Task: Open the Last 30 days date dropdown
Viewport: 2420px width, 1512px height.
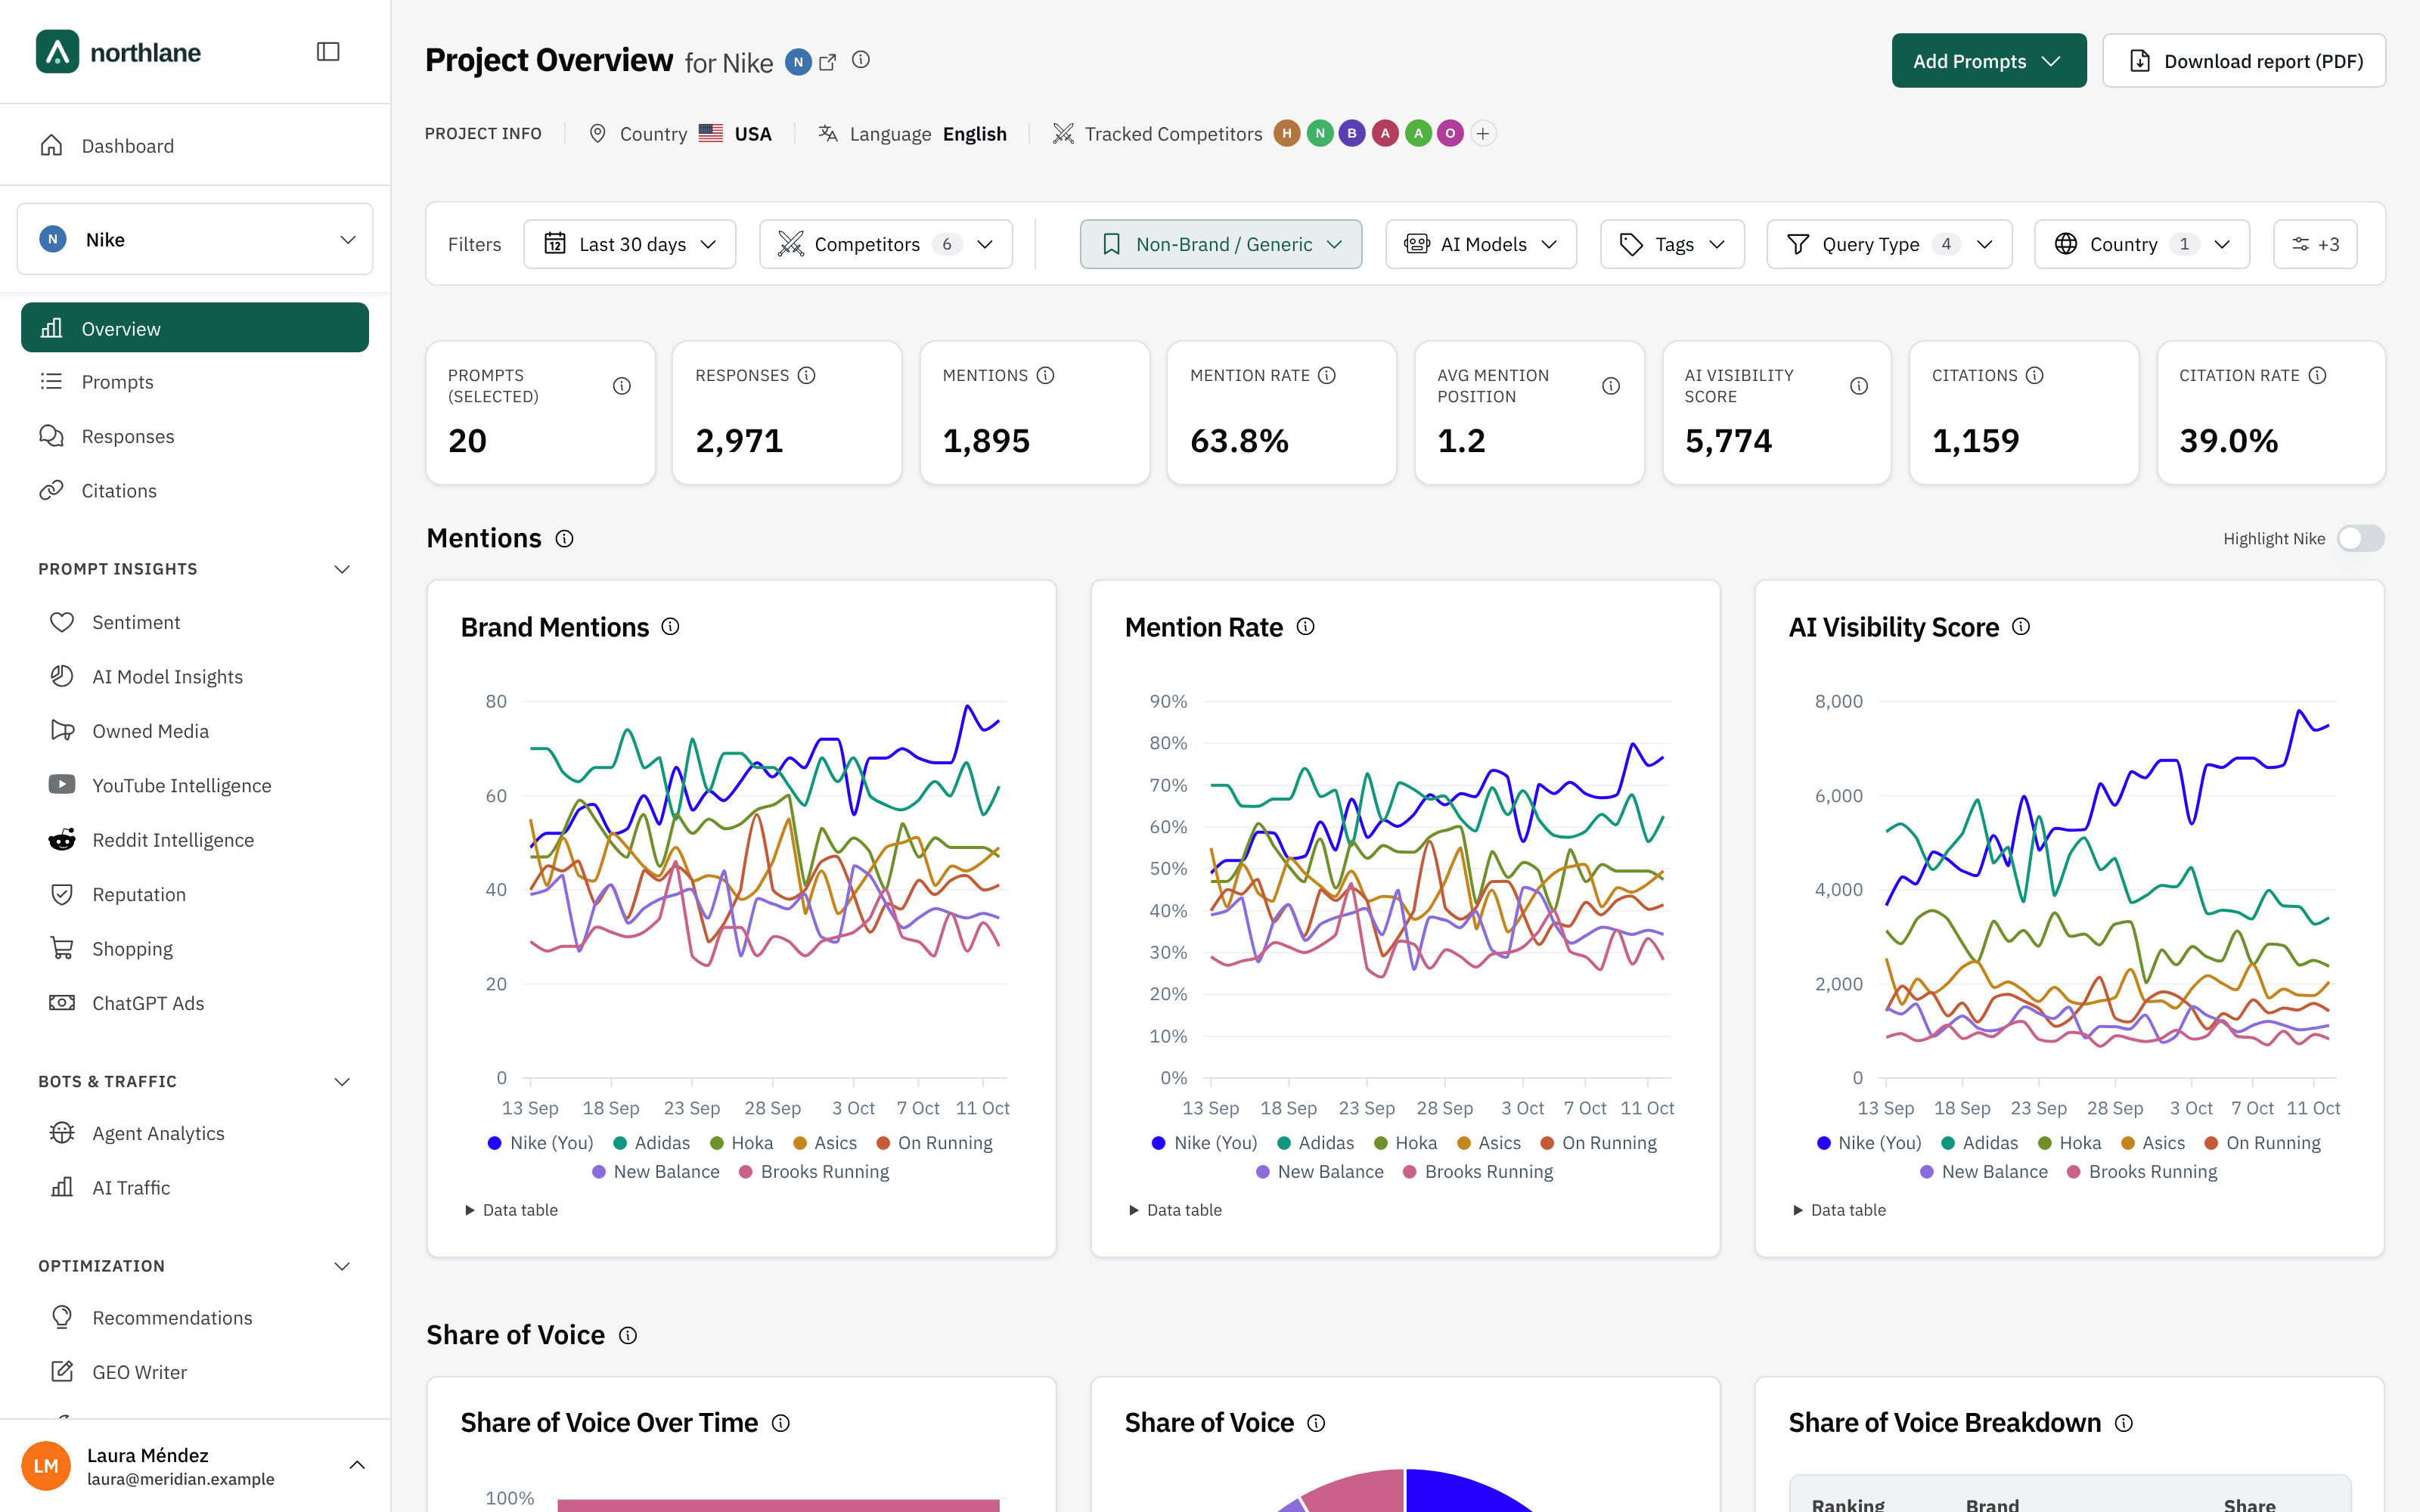Action: click(x=630, y=244)
